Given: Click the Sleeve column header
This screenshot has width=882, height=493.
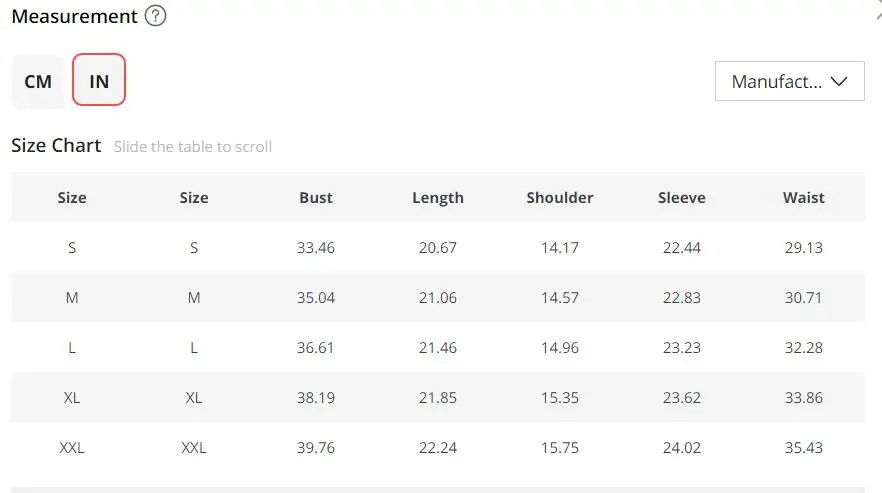Looking at the screenshot, I should 682,198.
